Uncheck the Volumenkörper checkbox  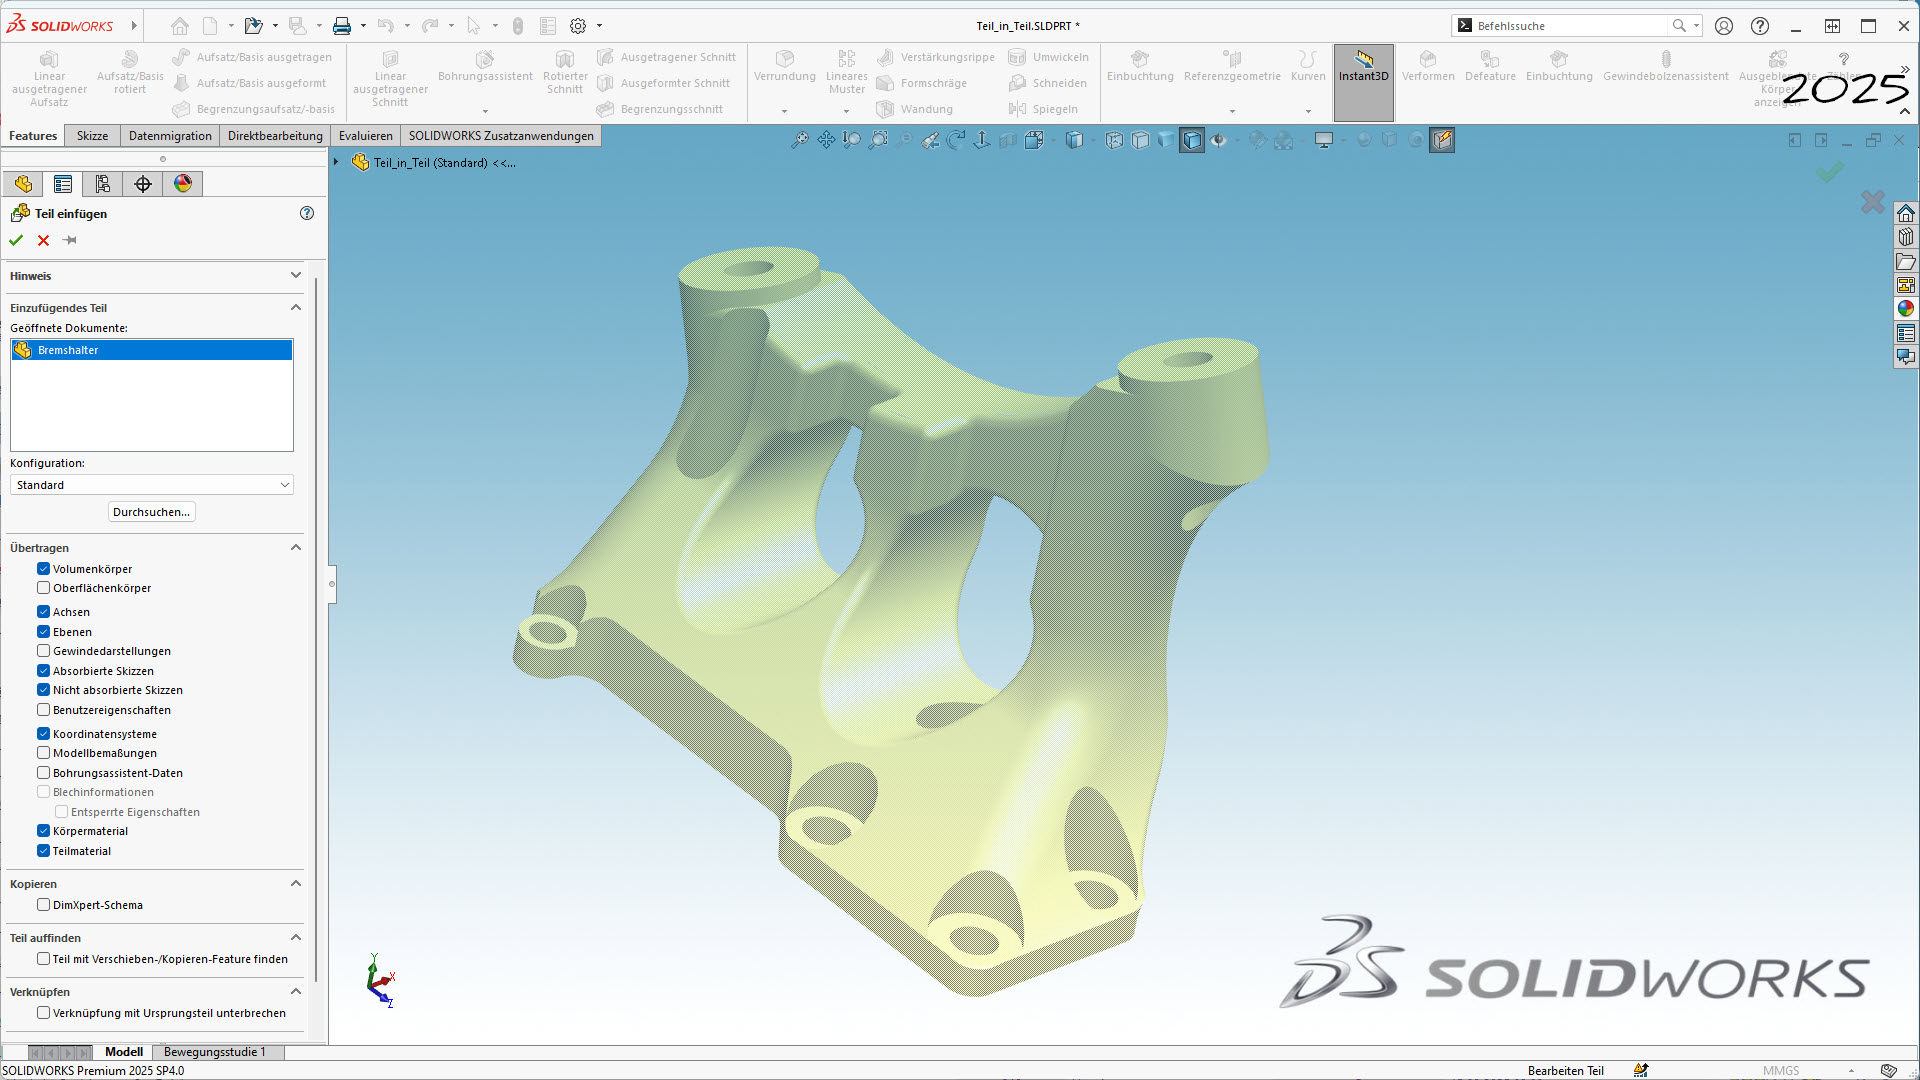point(44,569)
